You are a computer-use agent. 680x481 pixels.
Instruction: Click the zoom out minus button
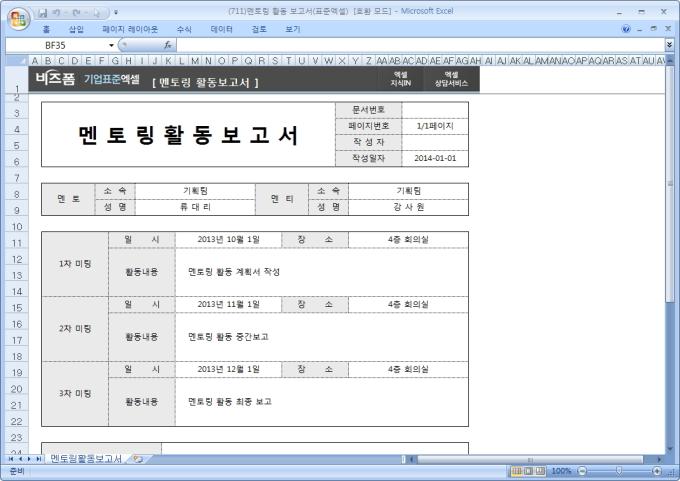[582, 471]
